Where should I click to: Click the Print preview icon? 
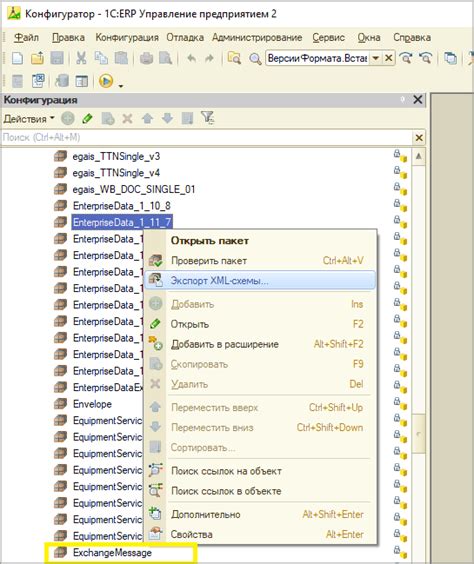click(165, 58)
